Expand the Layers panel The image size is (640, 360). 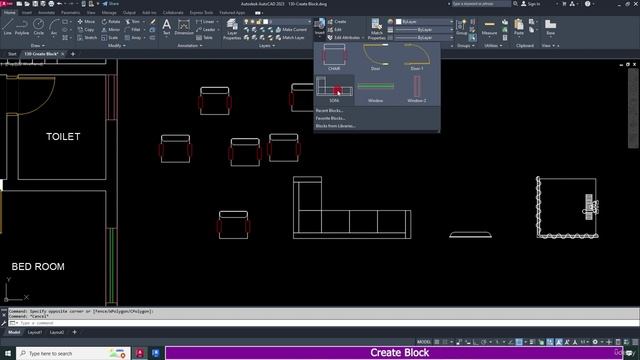267,46
